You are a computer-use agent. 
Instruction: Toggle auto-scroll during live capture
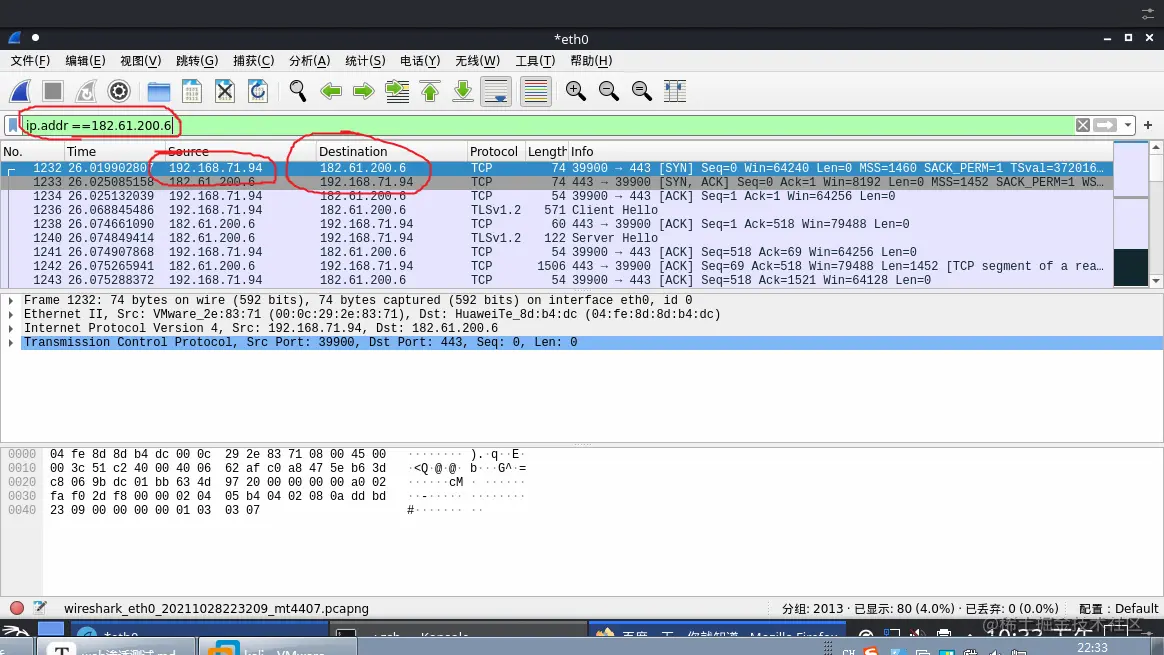(496, 91)
